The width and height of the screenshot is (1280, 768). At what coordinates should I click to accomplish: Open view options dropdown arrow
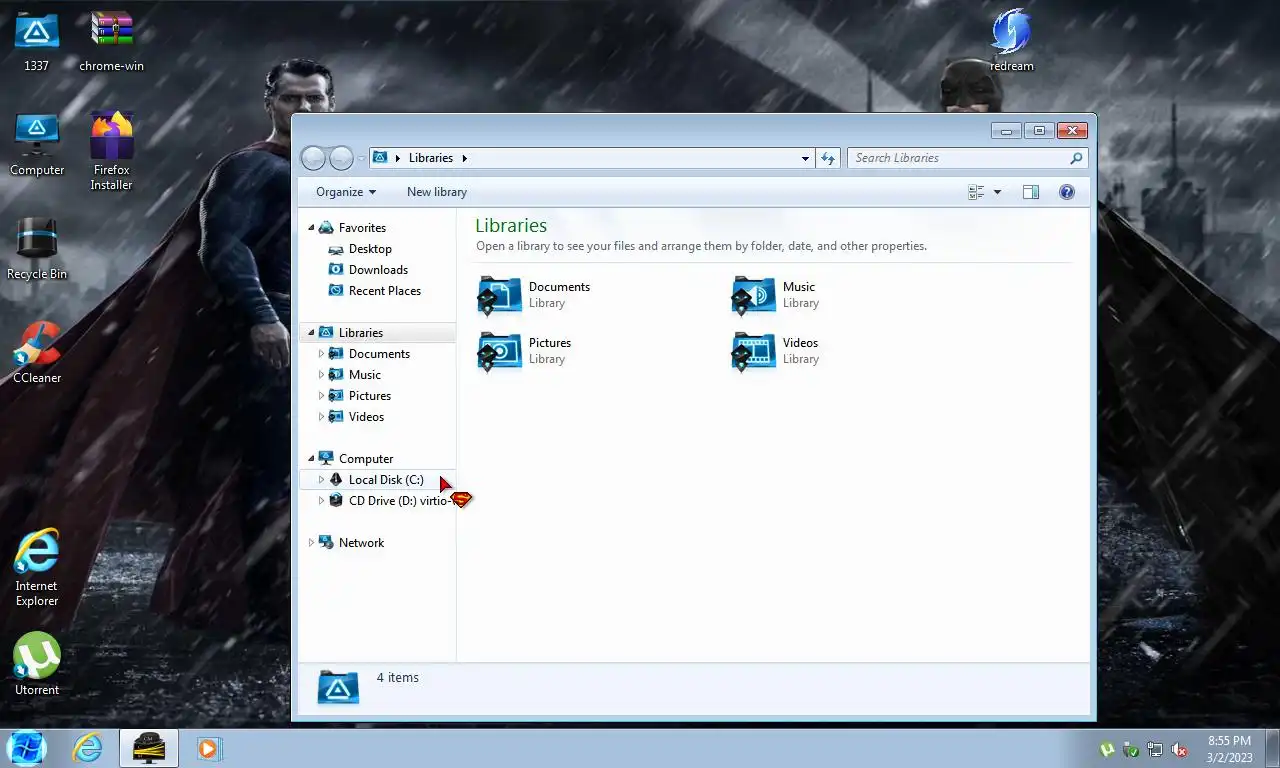[x=997, y=192]
